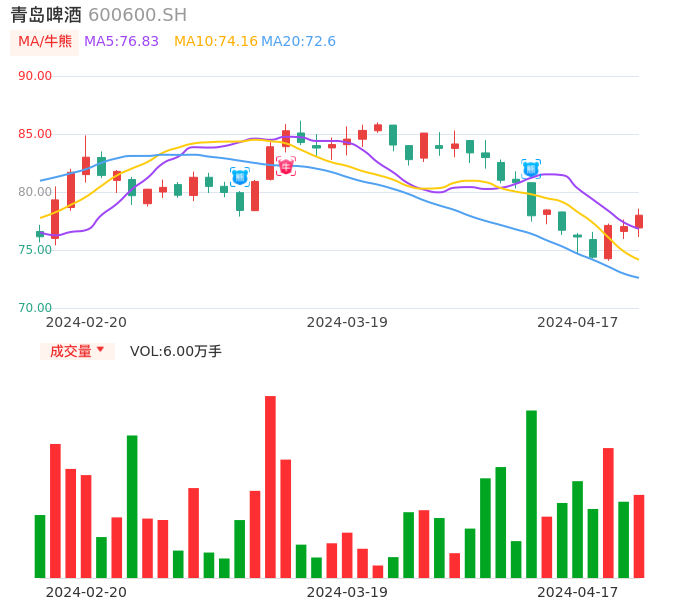
Task: Click the MA20:72.6 legend label
Action: 298,41
